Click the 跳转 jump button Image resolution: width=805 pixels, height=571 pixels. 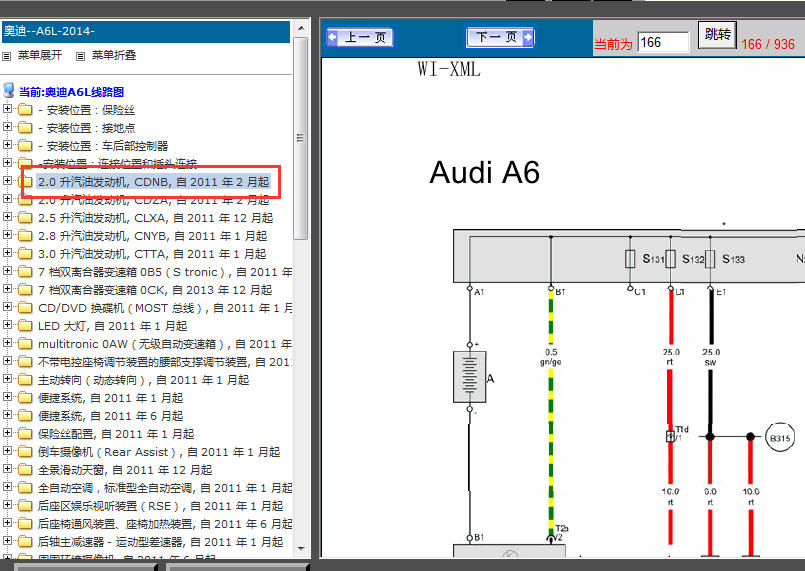pyautogui.click(x=717, y=35)
